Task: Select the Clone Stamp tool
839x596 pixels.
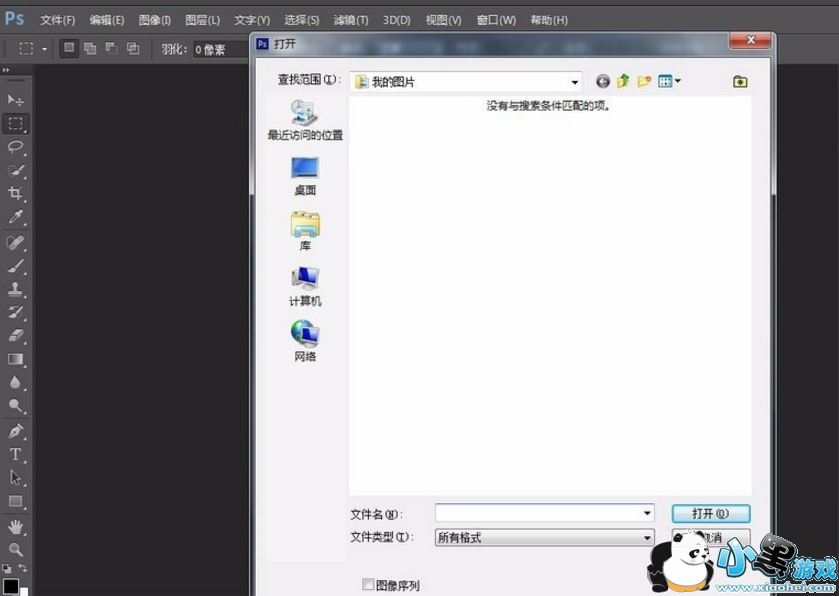Action: [x=15, y=290]
